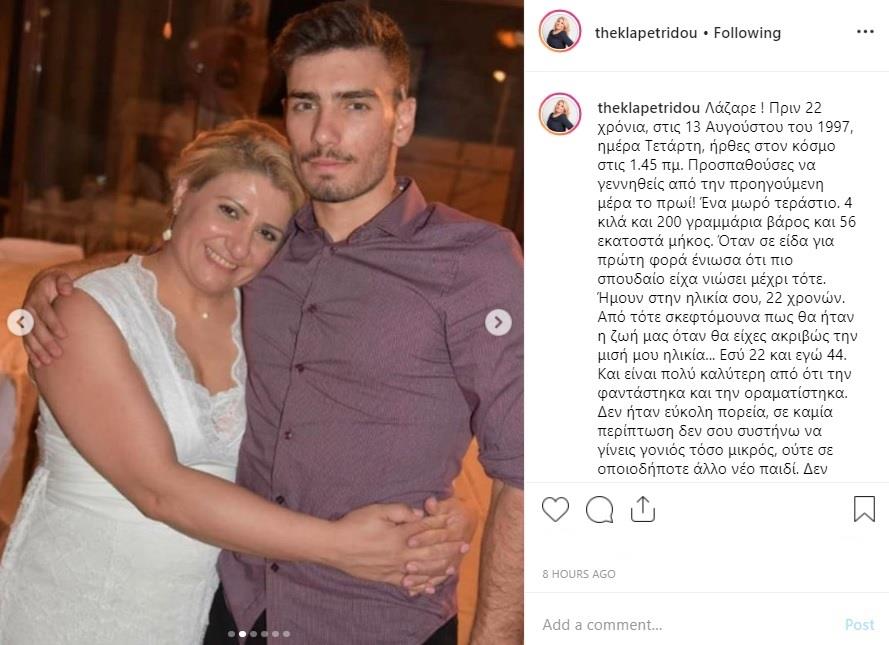Open theklapetridou username in the header
889x645 pixels.
[x=646, y=33]
